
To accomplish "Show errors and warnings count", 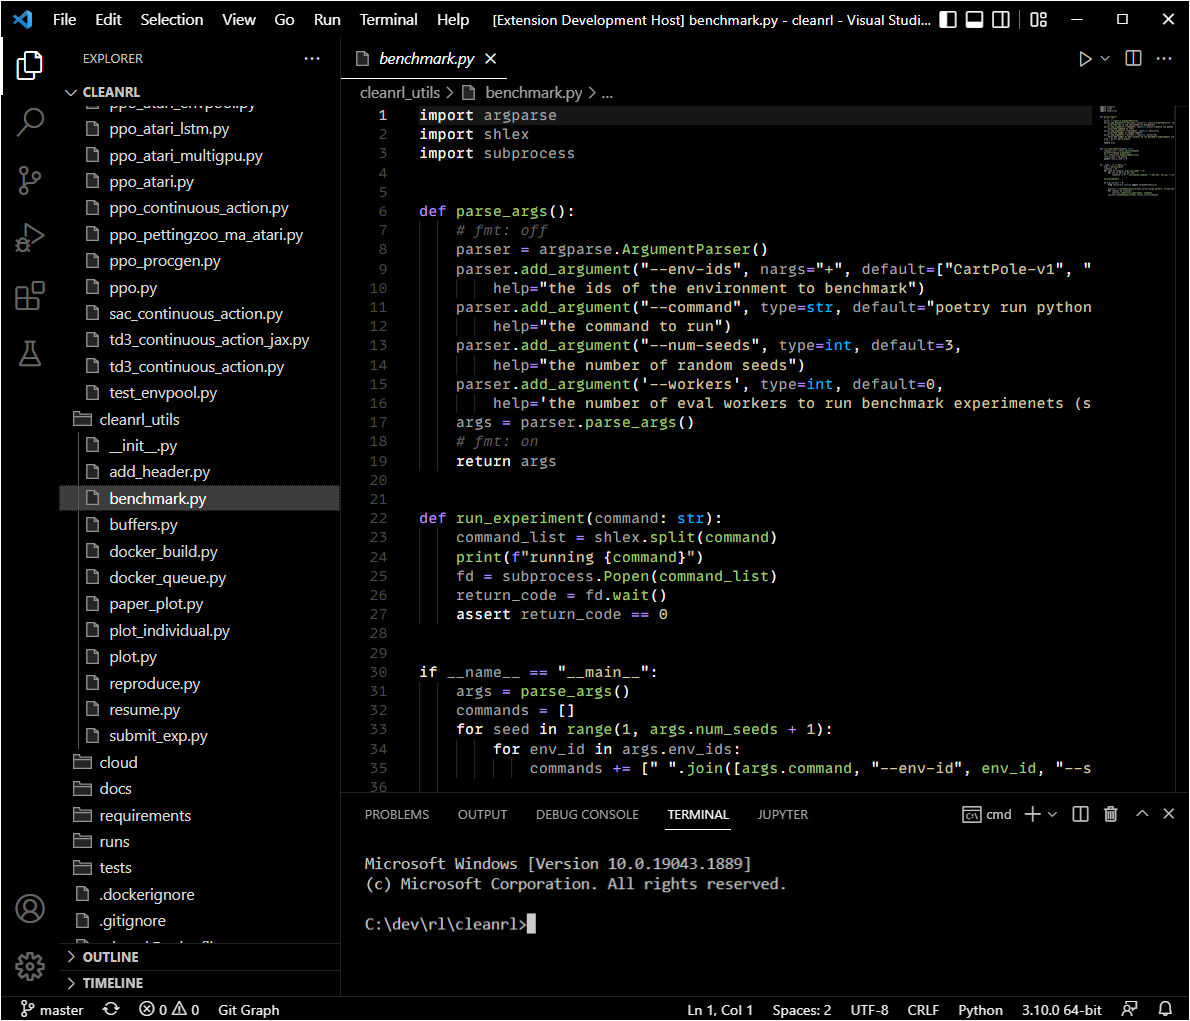I will point(169,1010).
